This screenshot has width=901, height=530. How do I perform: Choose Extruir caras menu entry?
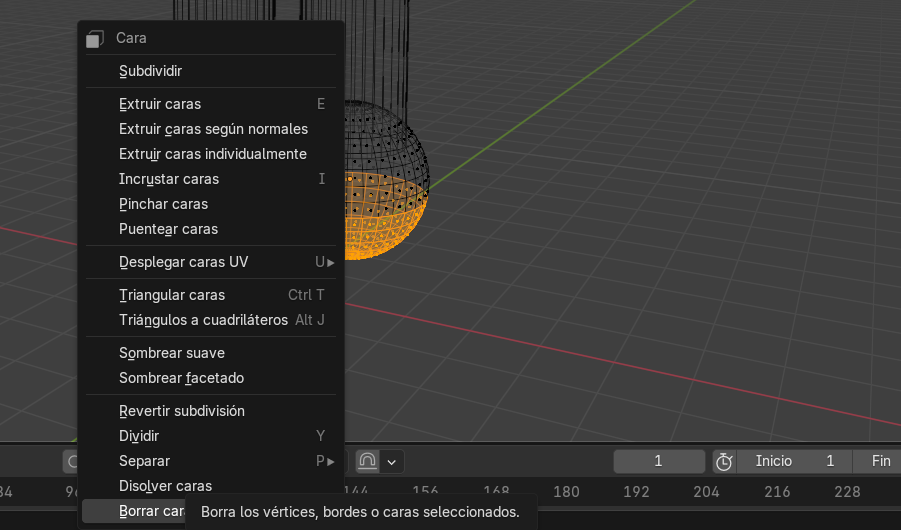[x=160, y=104]
